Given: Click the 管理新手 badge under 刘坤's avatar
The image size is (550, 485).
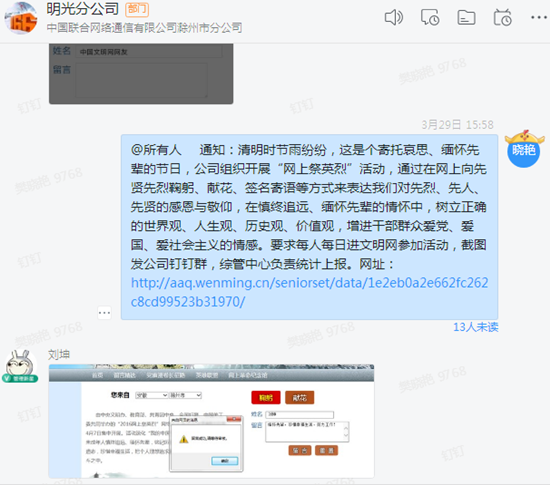Looking at the screenshot, I should click(20, 378).
